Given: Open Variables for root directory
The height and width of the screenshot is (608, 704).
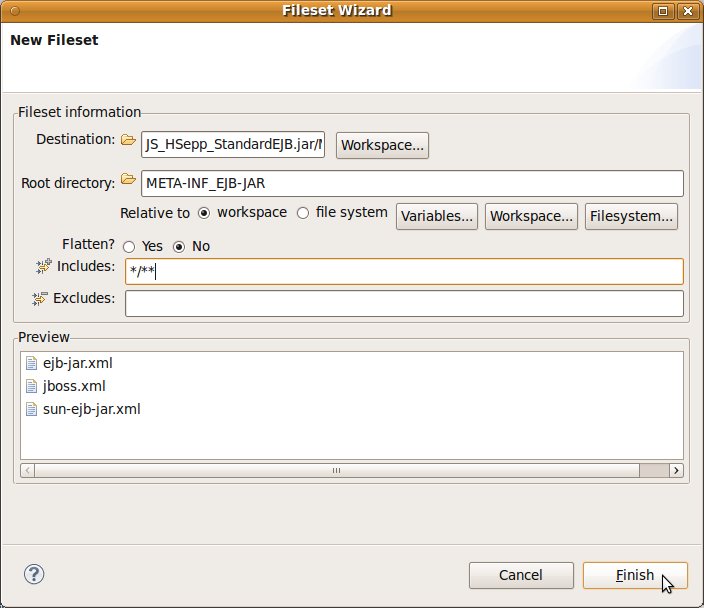Looking at the screenshot, I should coord(438,216).
